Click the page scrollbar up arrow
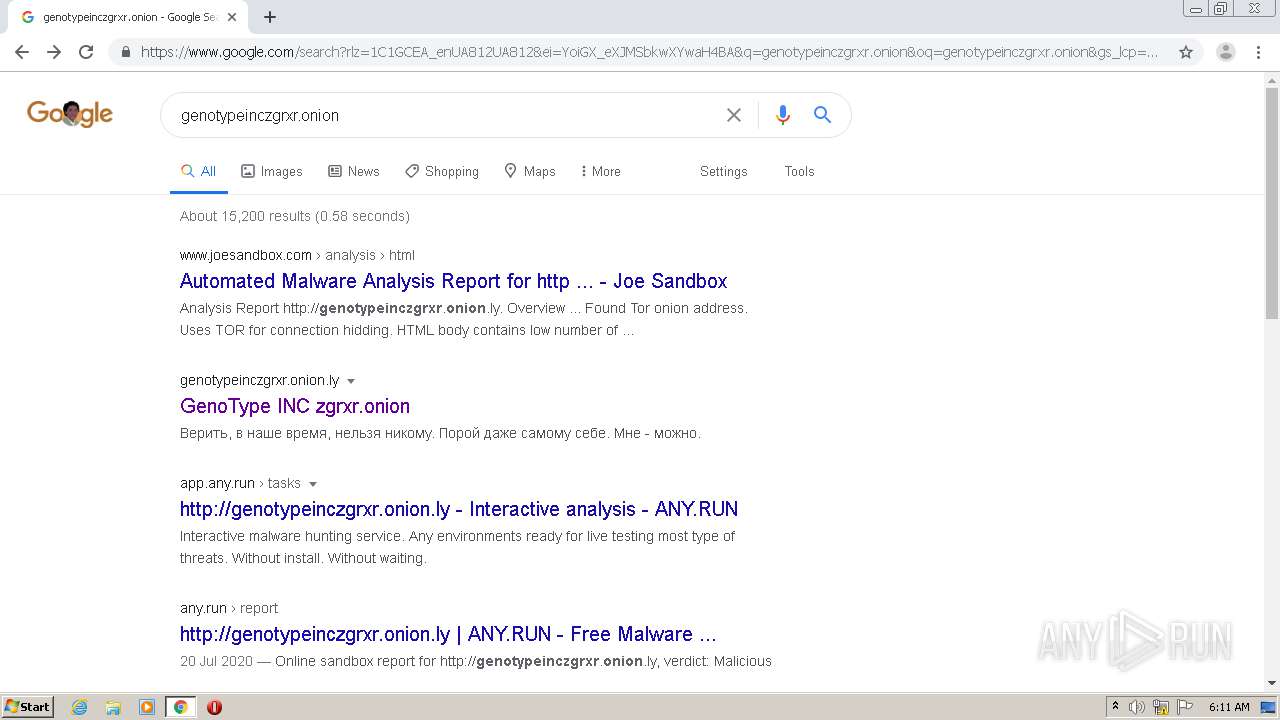 pyautogui.click(x=1272, y=80)
